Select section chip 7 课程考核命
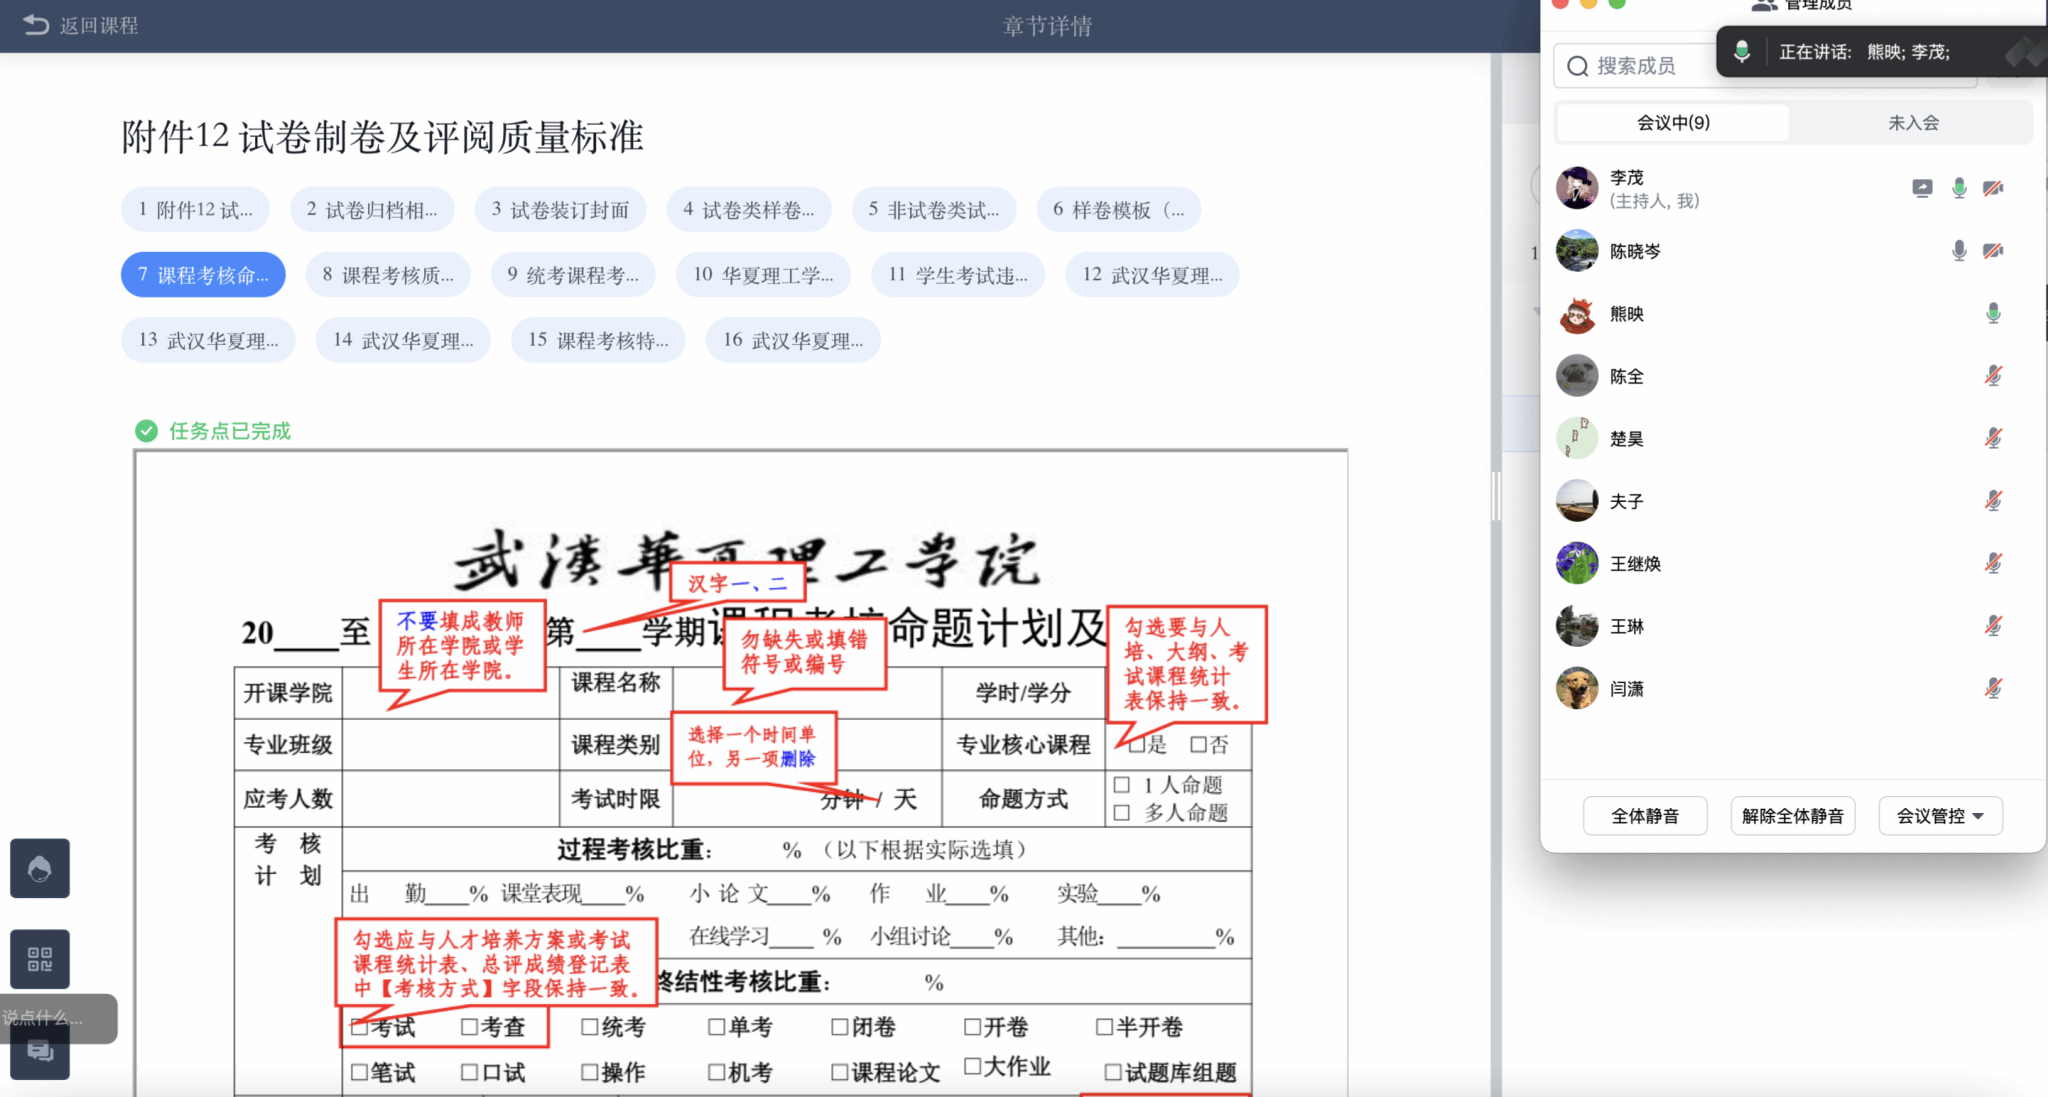 click(x=203, y=275)
